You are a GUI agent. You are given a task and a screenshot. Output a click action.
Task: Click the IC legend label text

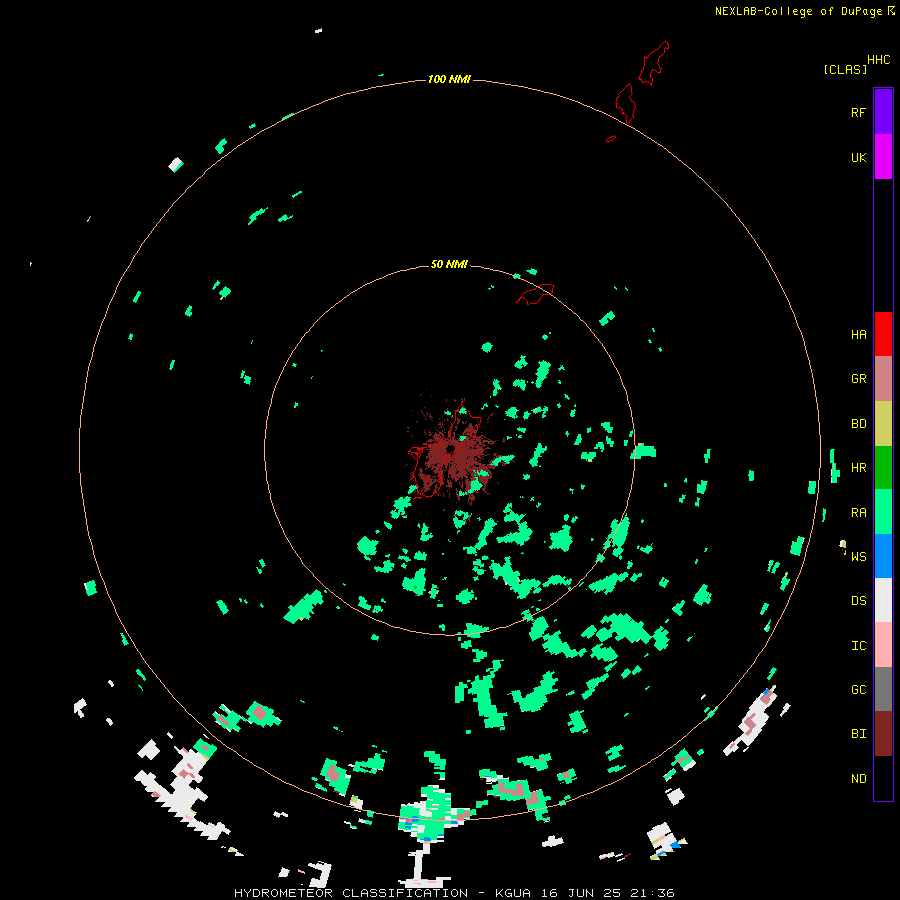858,646
